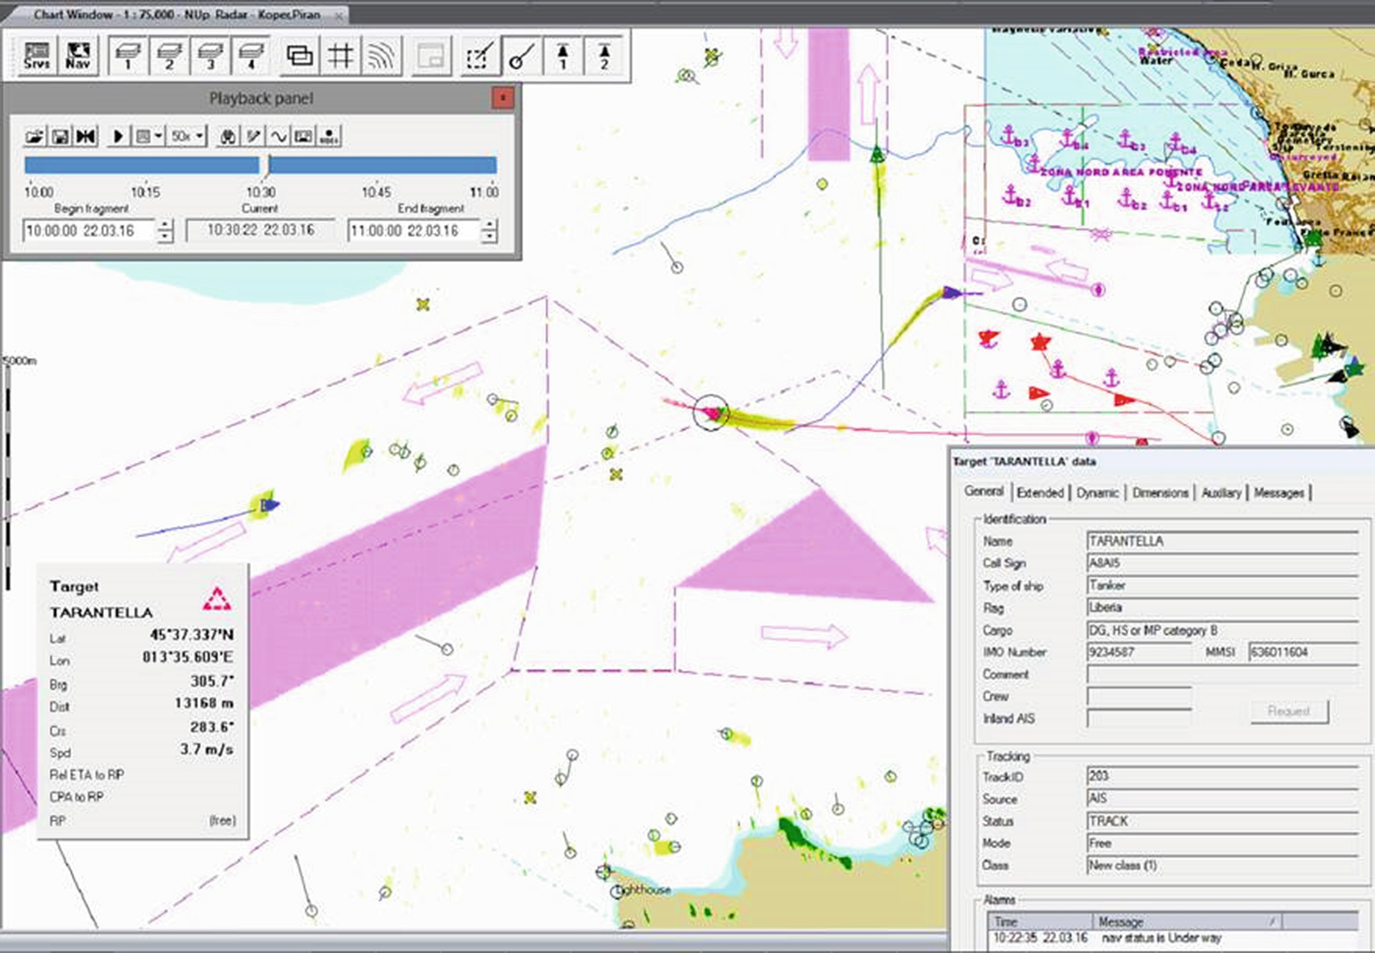The image size is (1375, 953).
Task: Click the Class field New class (1)
Action: coord(1222,865)
